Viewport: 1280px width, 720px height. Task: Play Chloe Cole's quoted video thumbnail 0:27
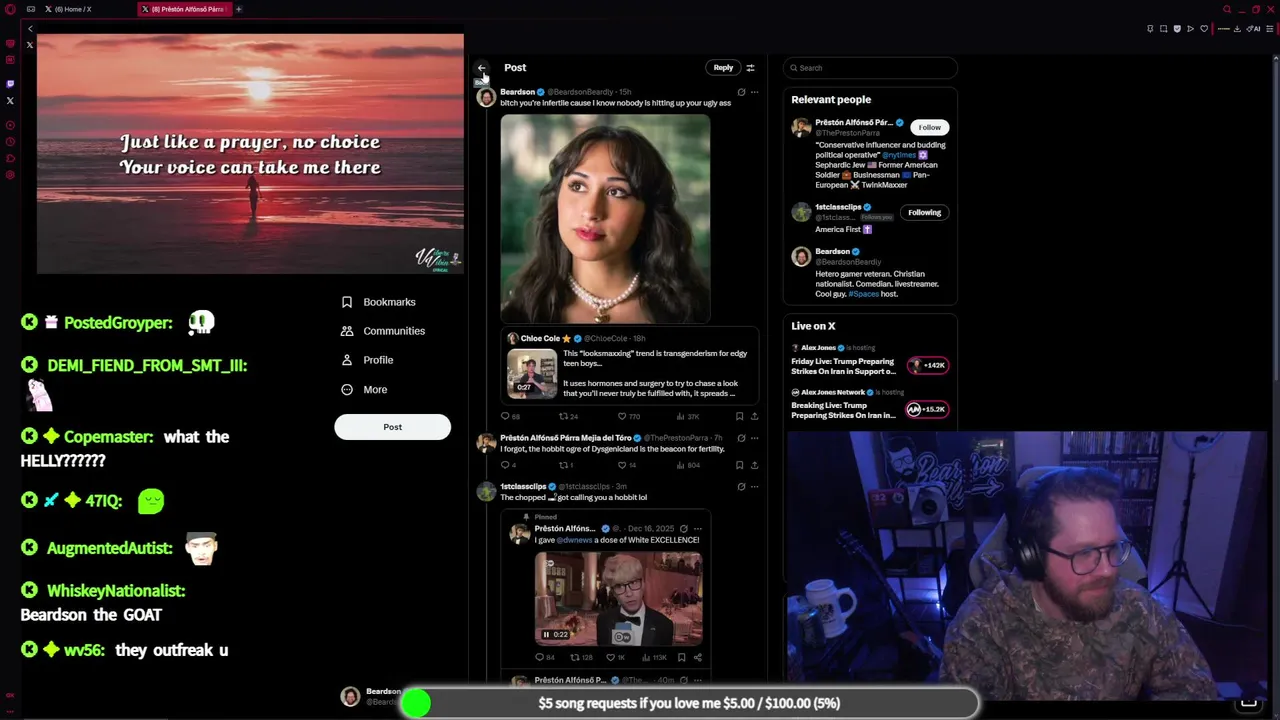coord(531,374)
